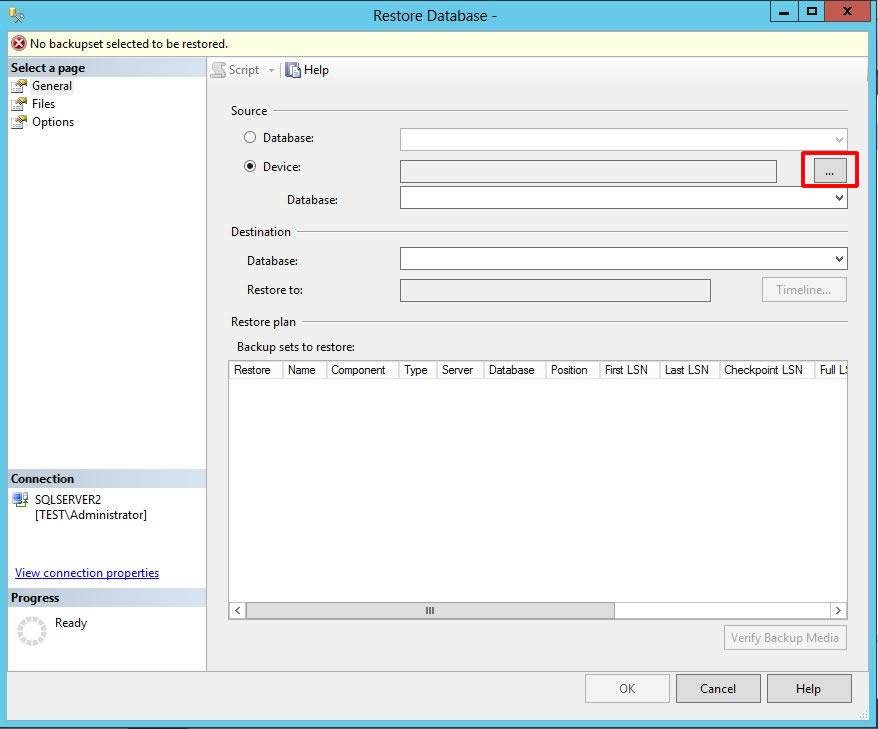Click the Options page icon
This screenshot has height=729, width=878.
pos(18,122)
